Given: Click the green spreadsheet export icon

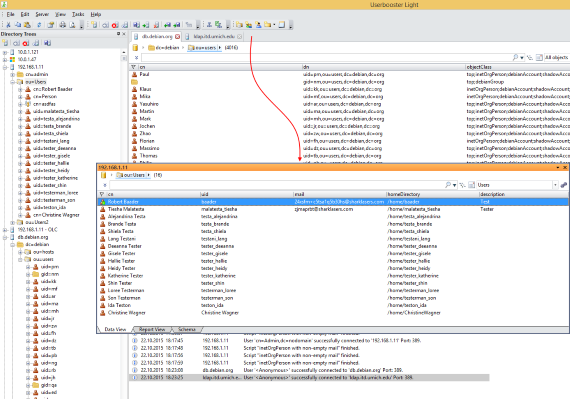Looking at the screenshot, I should (218, 25).
